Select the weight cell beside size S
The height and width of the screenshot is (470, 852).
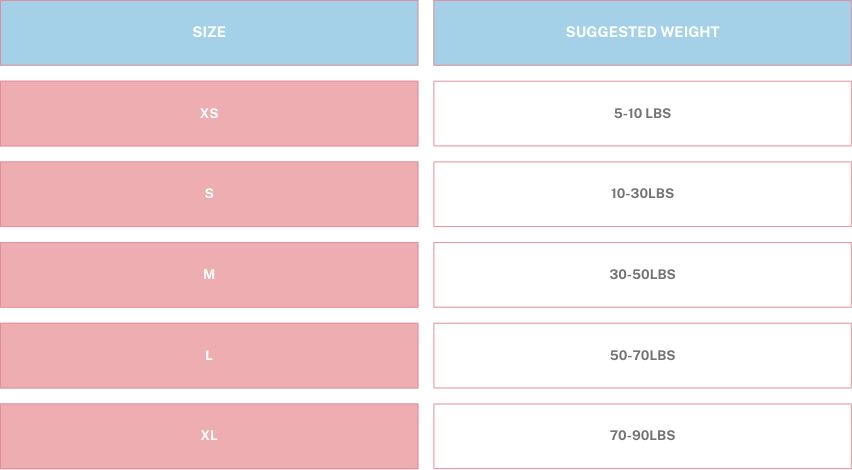(x=642, y=194)
